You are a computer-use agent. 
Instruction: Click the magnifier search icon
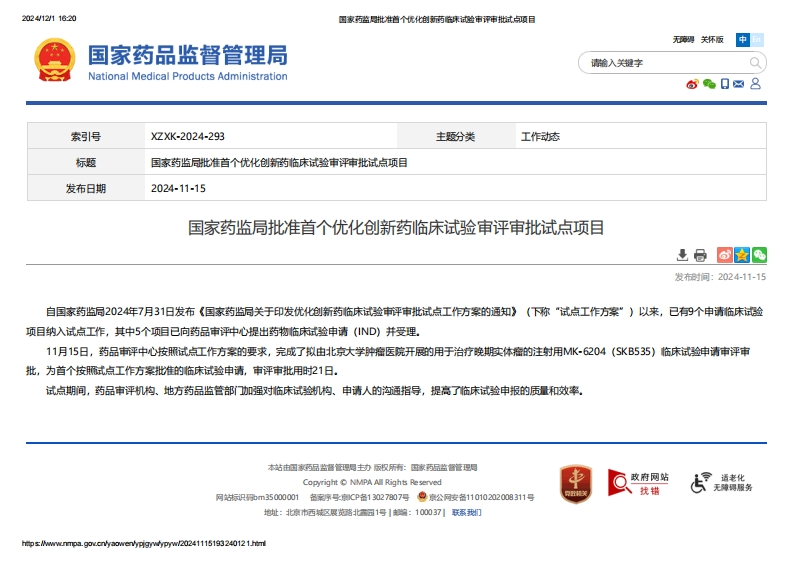click(x=756, y=62)
